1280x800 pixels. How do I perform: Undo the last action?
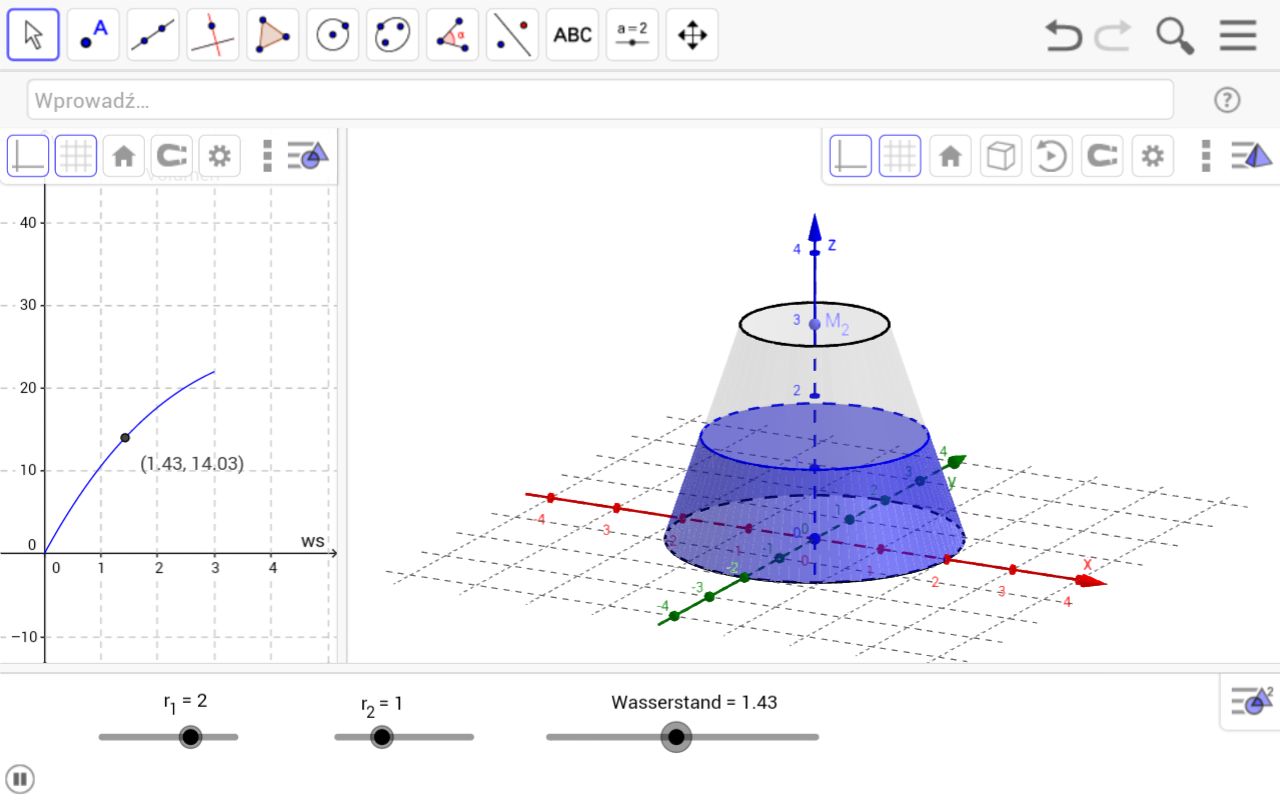tap(1063, 36)
